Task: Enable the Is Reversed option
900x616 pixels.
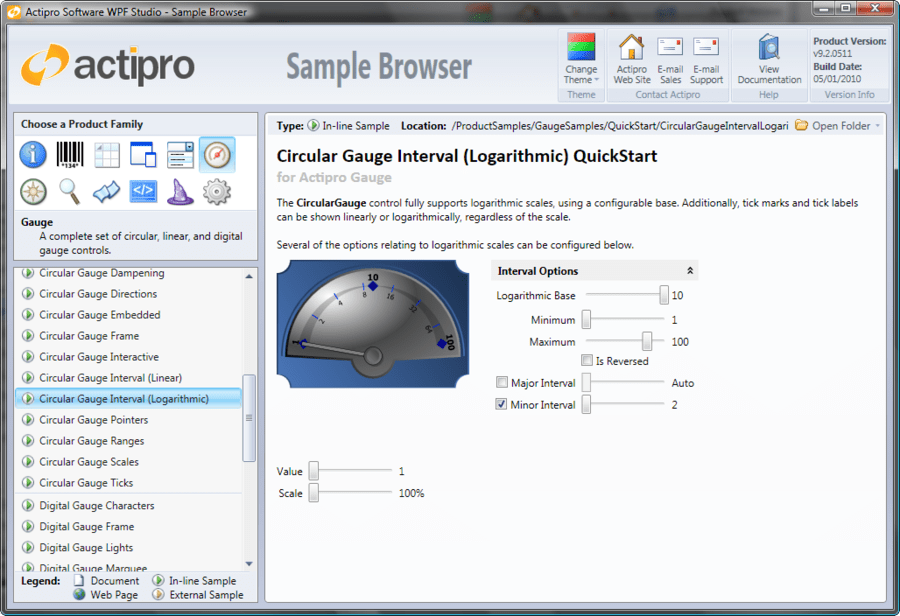Action: pos(587,361)
